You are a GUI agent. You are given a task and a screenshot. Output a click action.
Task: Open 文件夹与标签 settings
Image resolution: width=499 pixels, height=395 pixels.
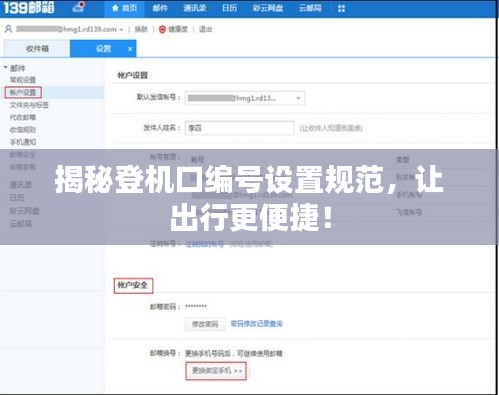tap(29, 105)
